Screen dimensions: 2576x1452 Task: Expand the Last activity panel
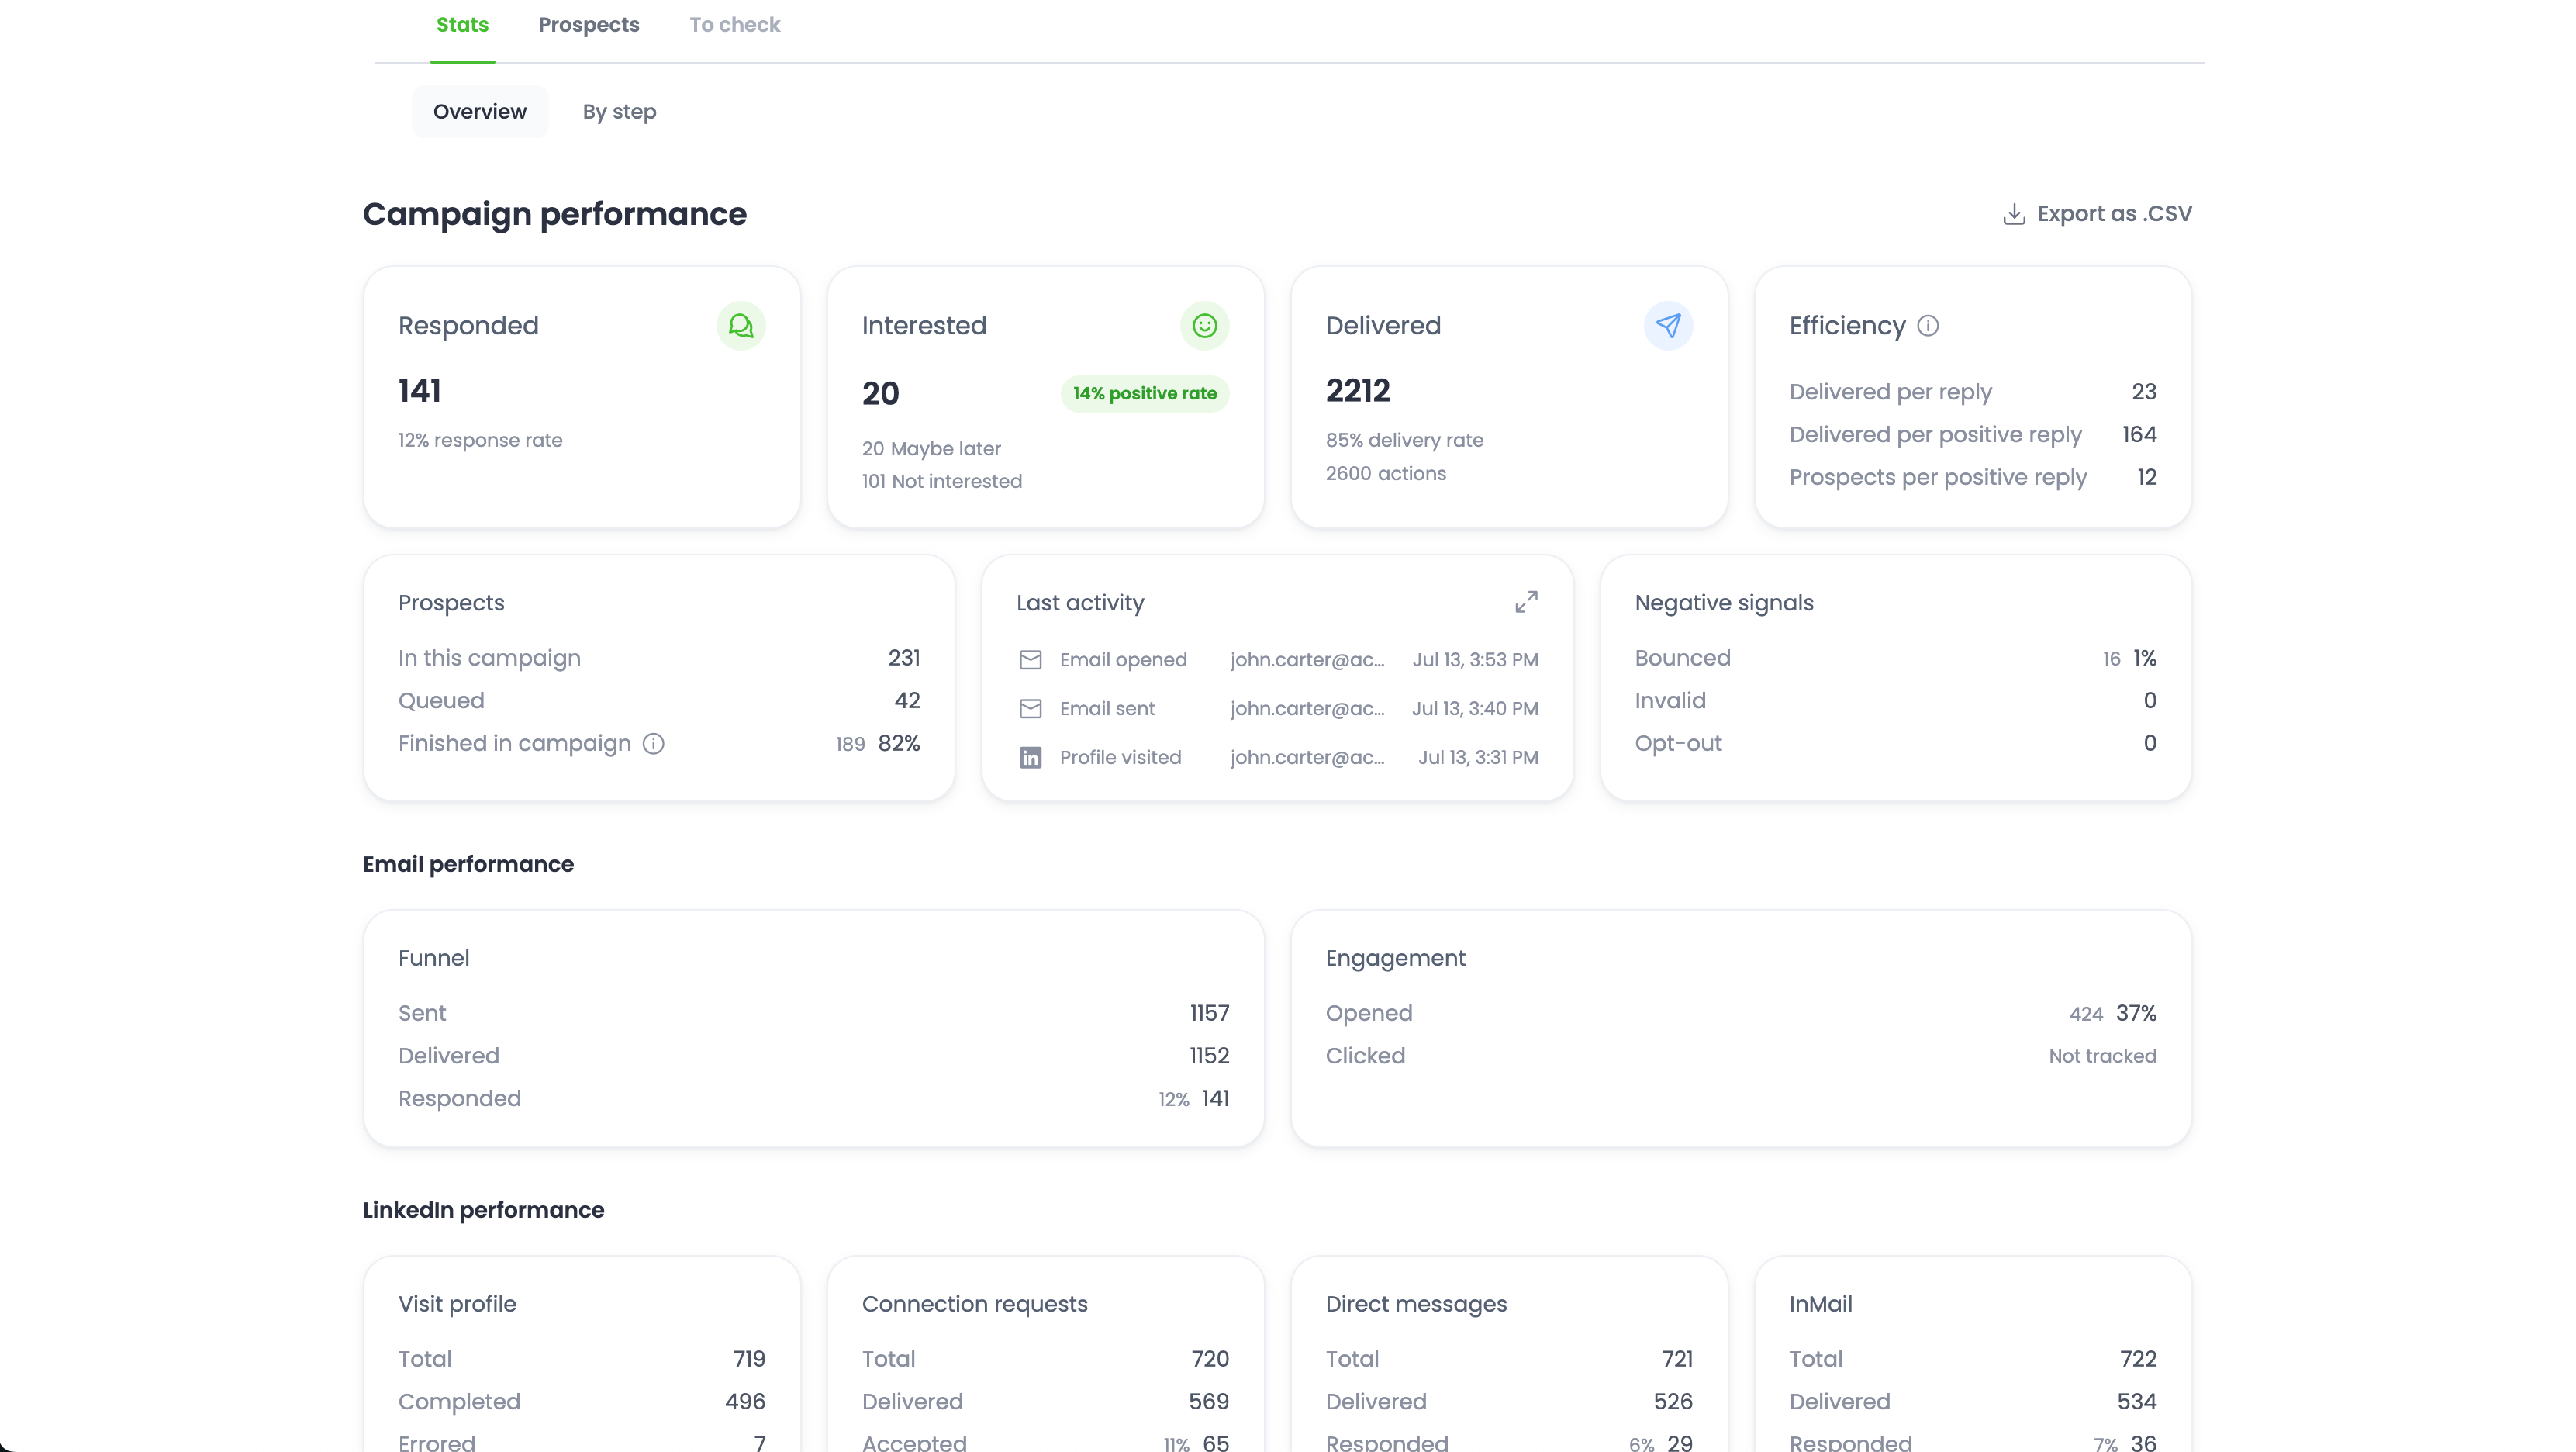click(1526, 602)
